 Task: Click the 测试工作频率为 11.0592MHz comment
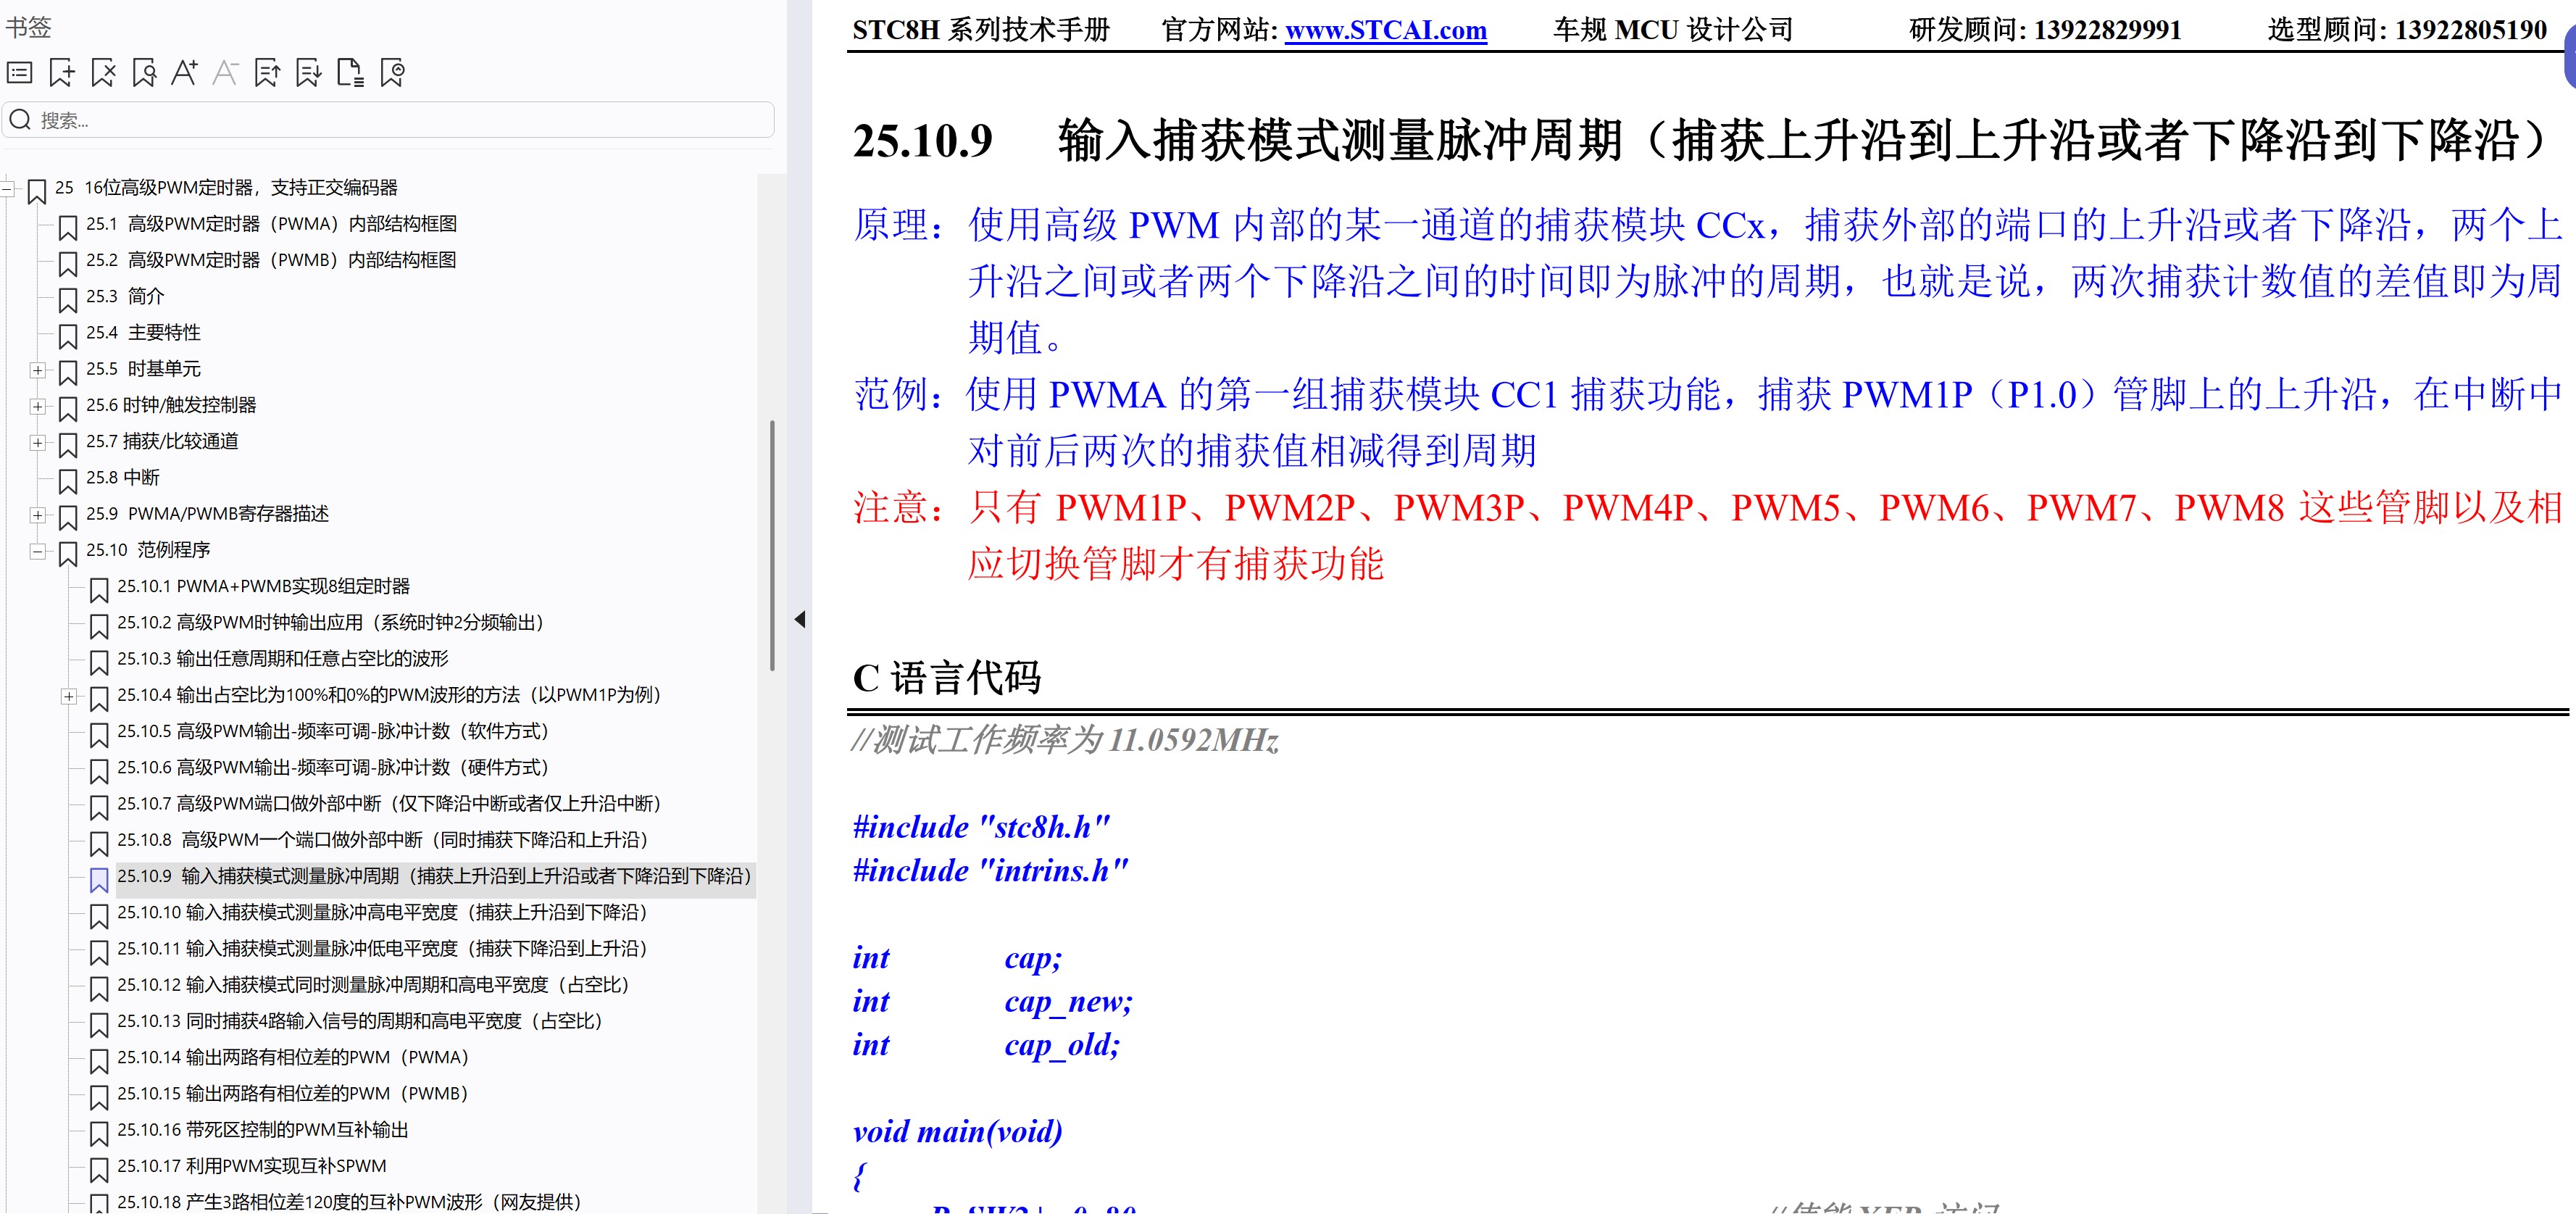tap(1065, 740)
